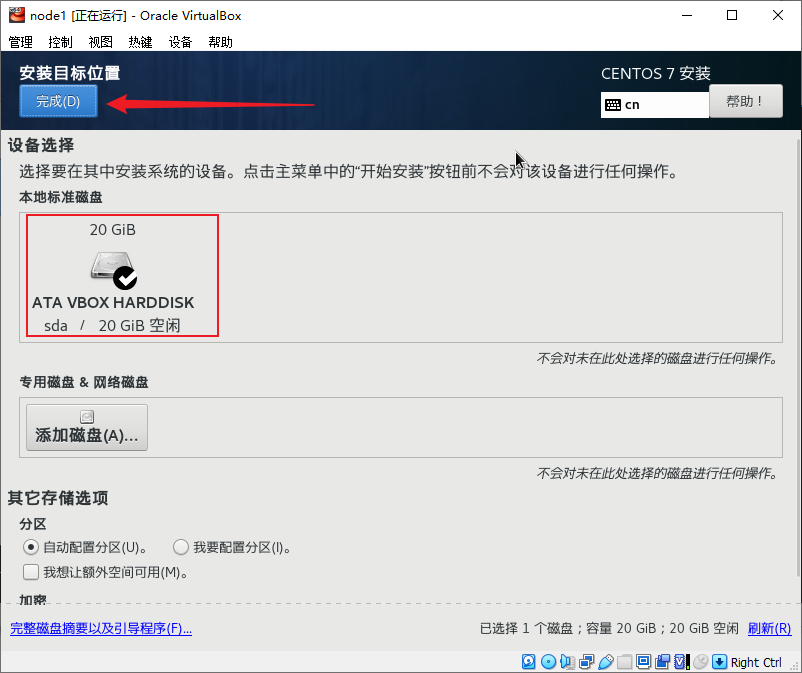Select the ATA VBOX HARDDISK drive icon

click(x=114, y=270)
